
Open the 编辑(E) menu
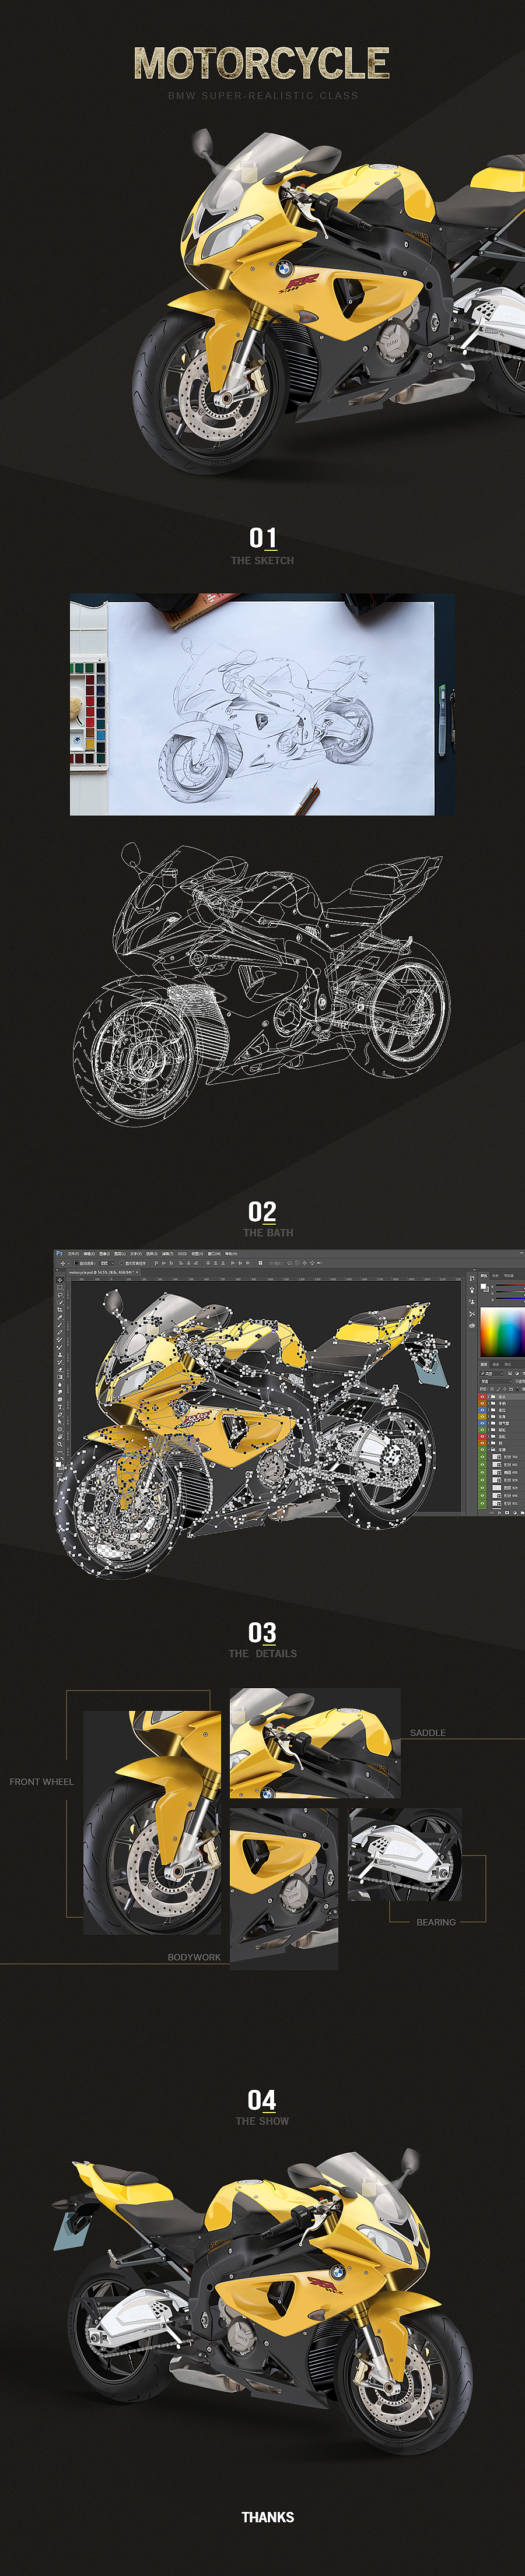click(x=90, y=1254)
